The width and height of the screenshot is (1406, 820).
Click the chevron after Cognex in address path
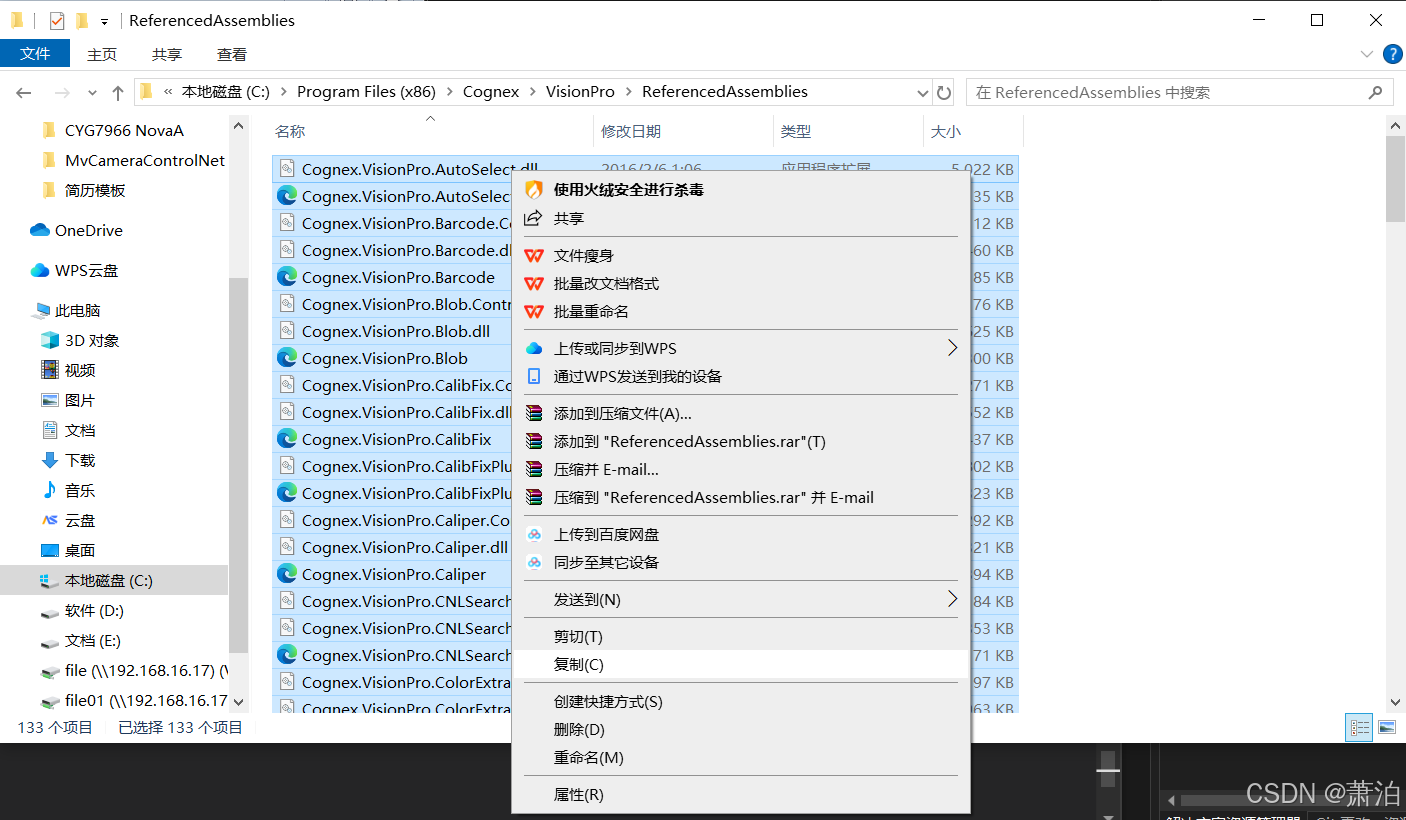coord(532,92)
